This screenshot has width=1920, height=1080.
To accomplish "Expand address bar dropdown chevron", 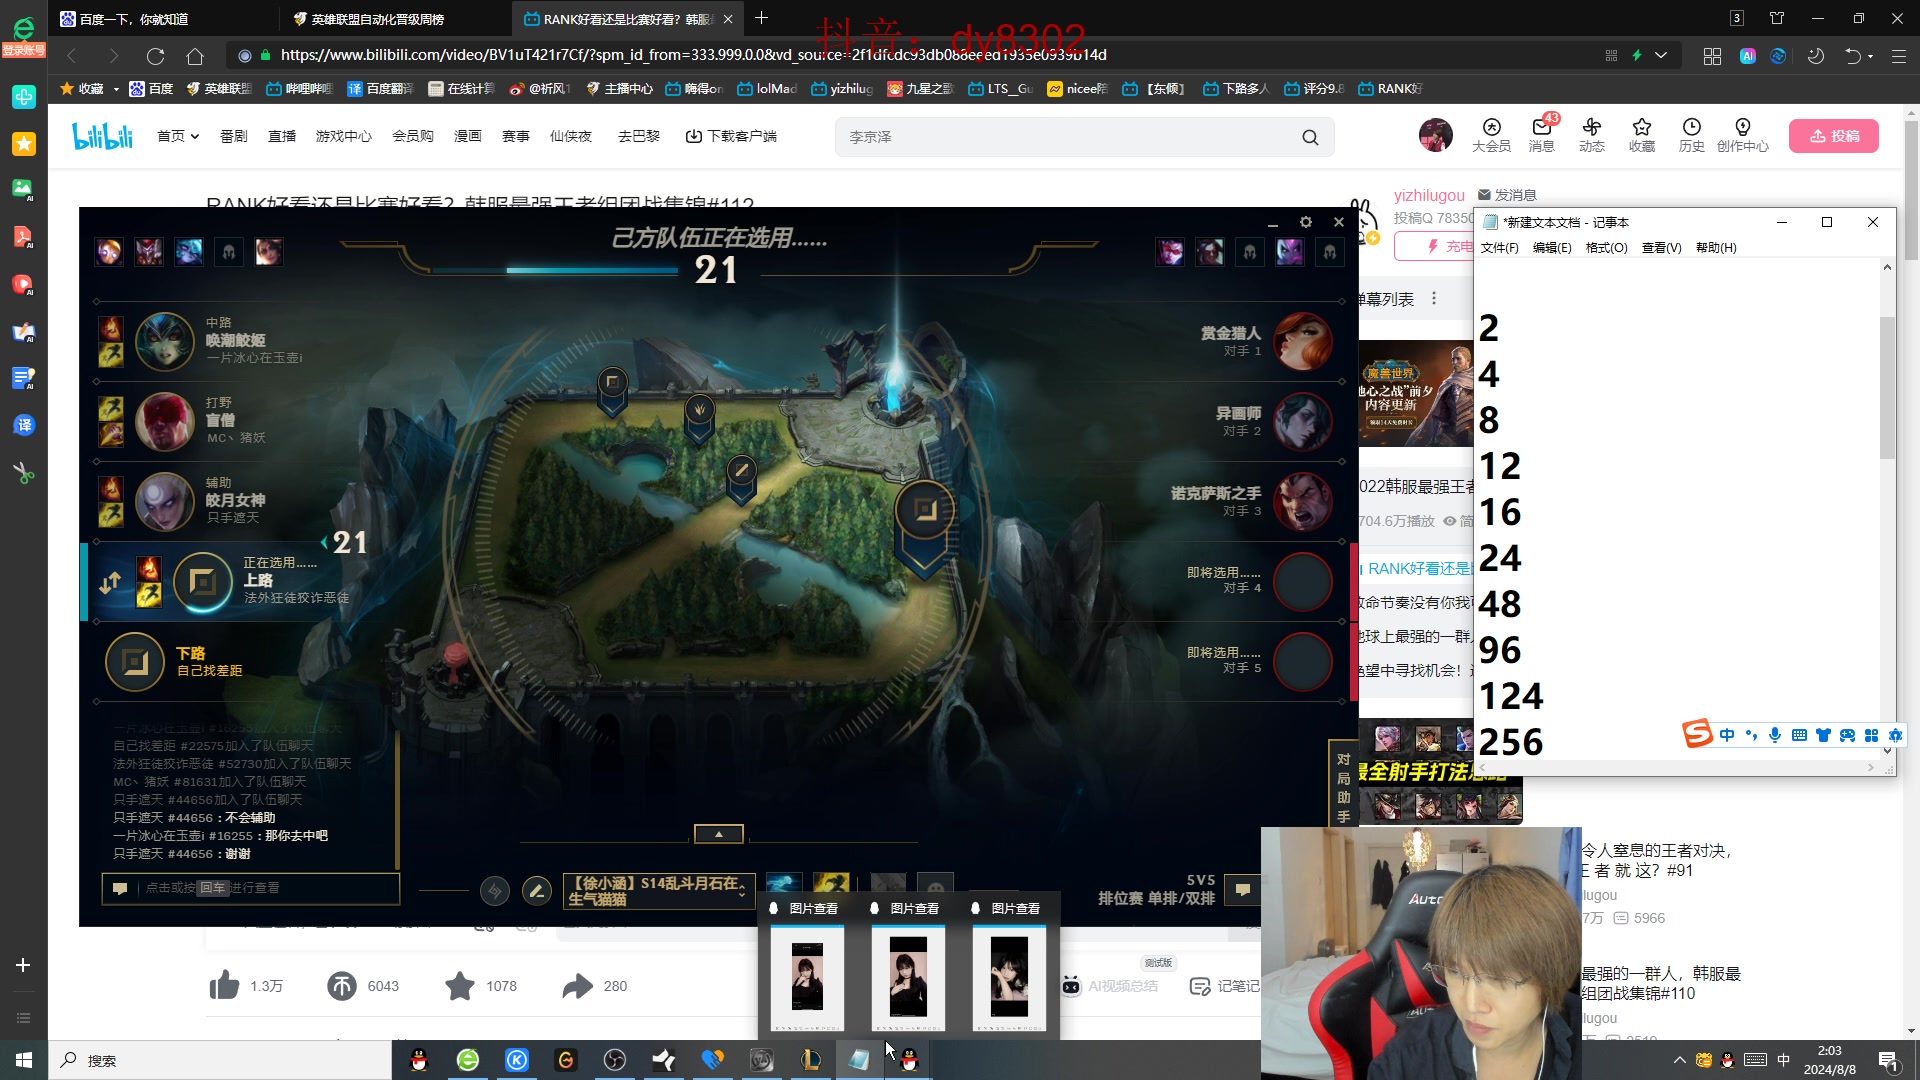I will [x=1661, y=55].
